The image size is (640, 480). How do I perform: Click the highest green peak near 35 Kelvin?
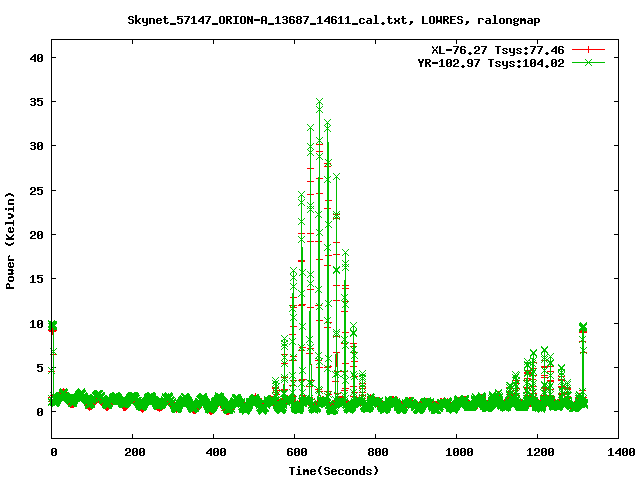pyautogui.click(x=320, y=102)
